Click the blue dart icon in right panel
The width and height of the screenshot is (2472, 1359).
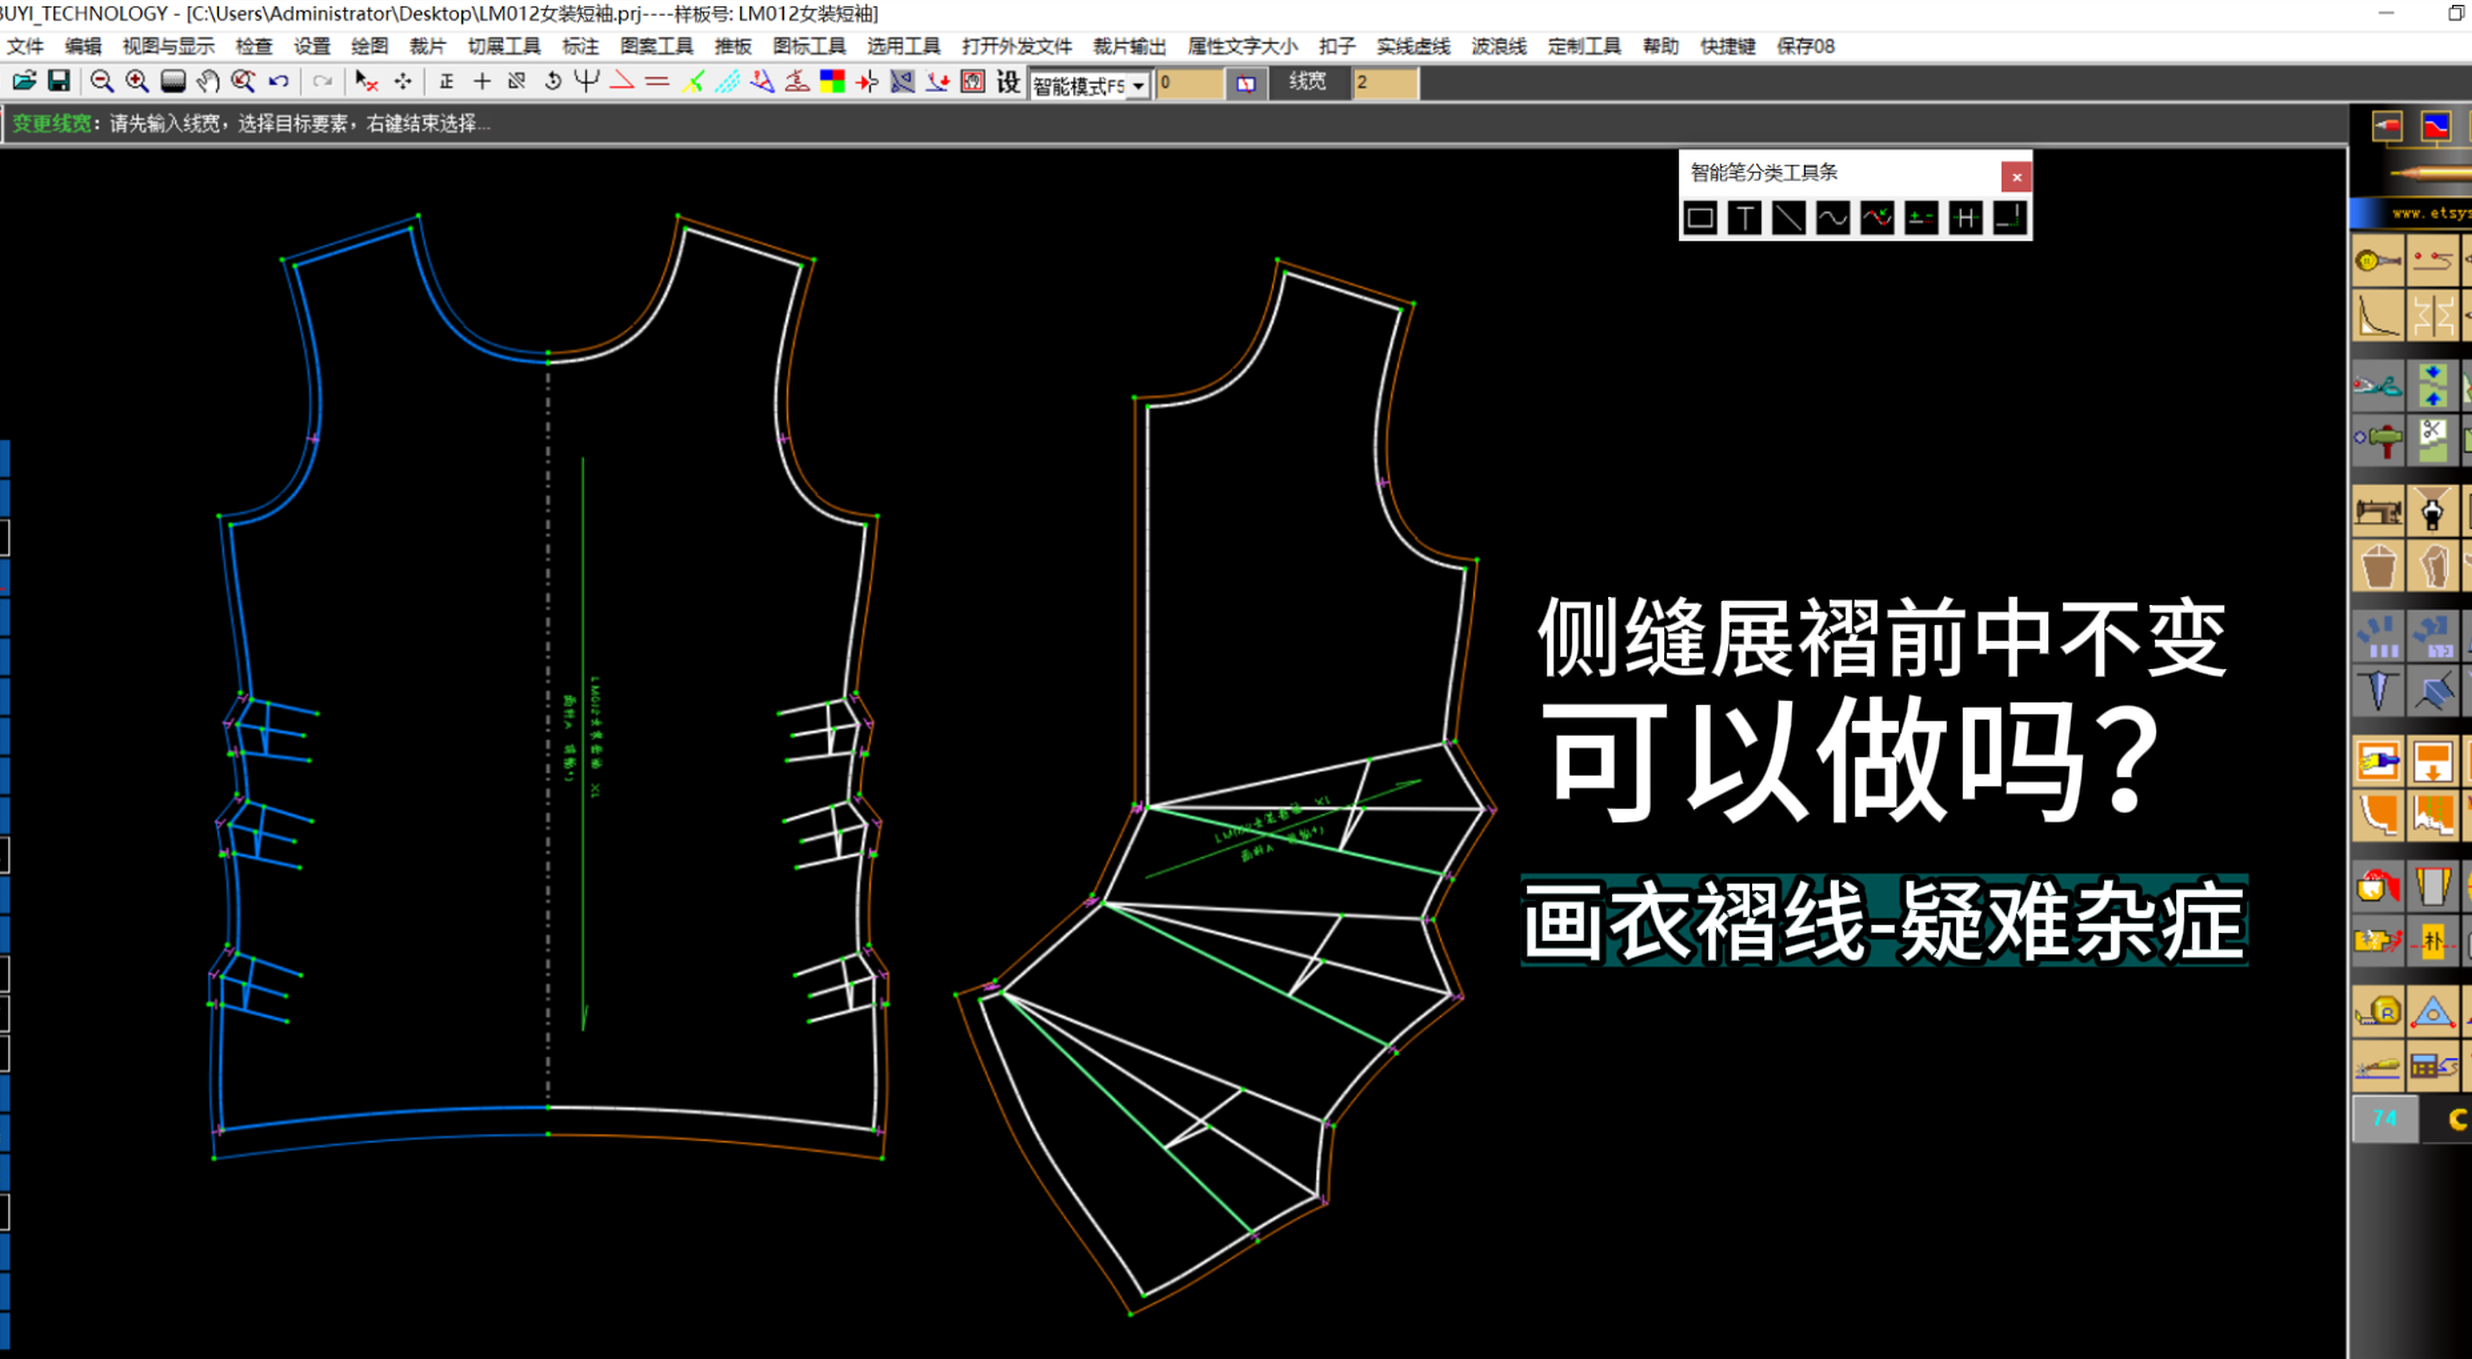[x=2377, y=690]
